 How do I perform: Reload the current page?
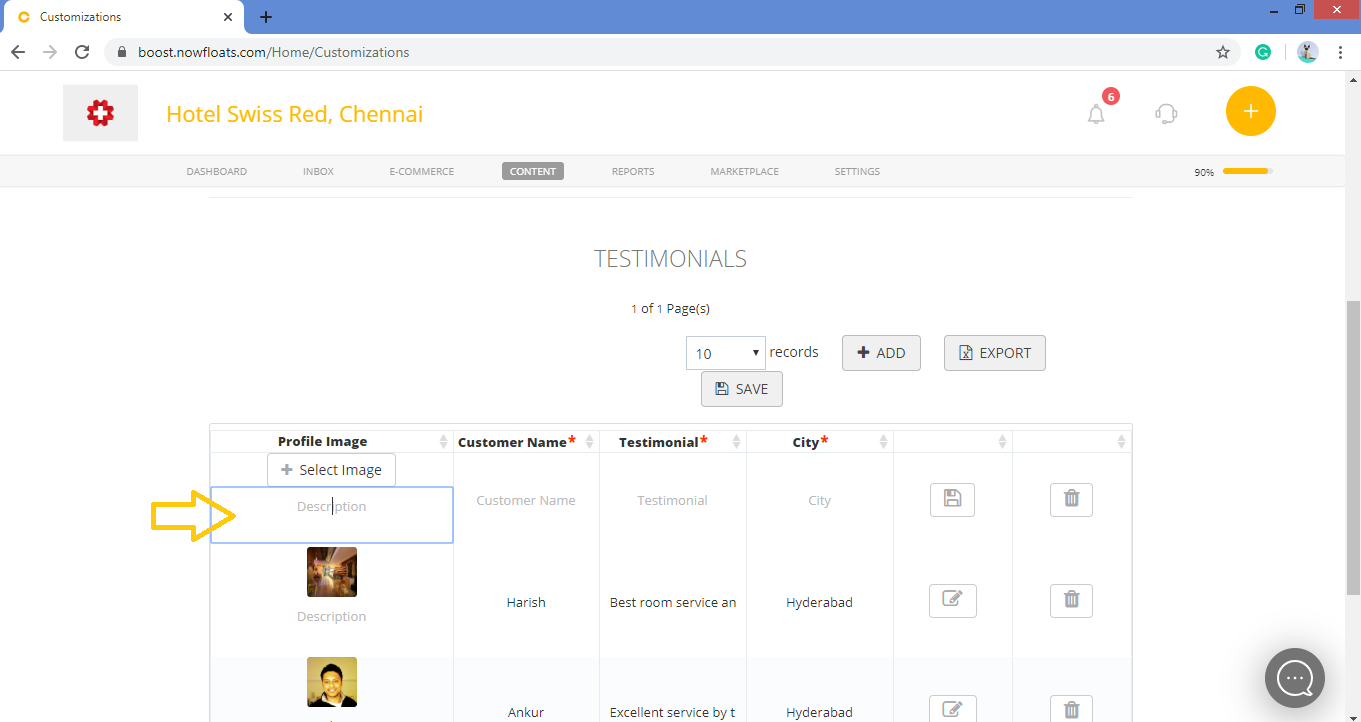pos(82,52)
